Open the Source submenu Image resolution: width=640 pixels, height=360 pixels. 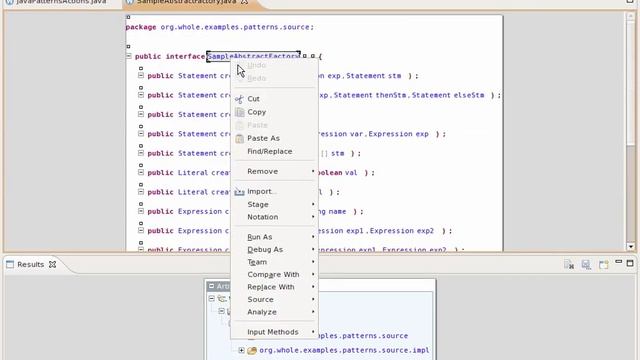(274, 300)
